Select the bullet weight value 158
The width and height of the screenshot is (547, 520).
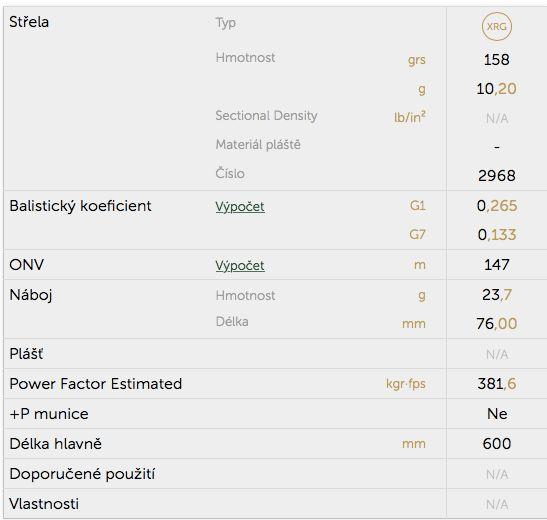[x=497, y=60]
